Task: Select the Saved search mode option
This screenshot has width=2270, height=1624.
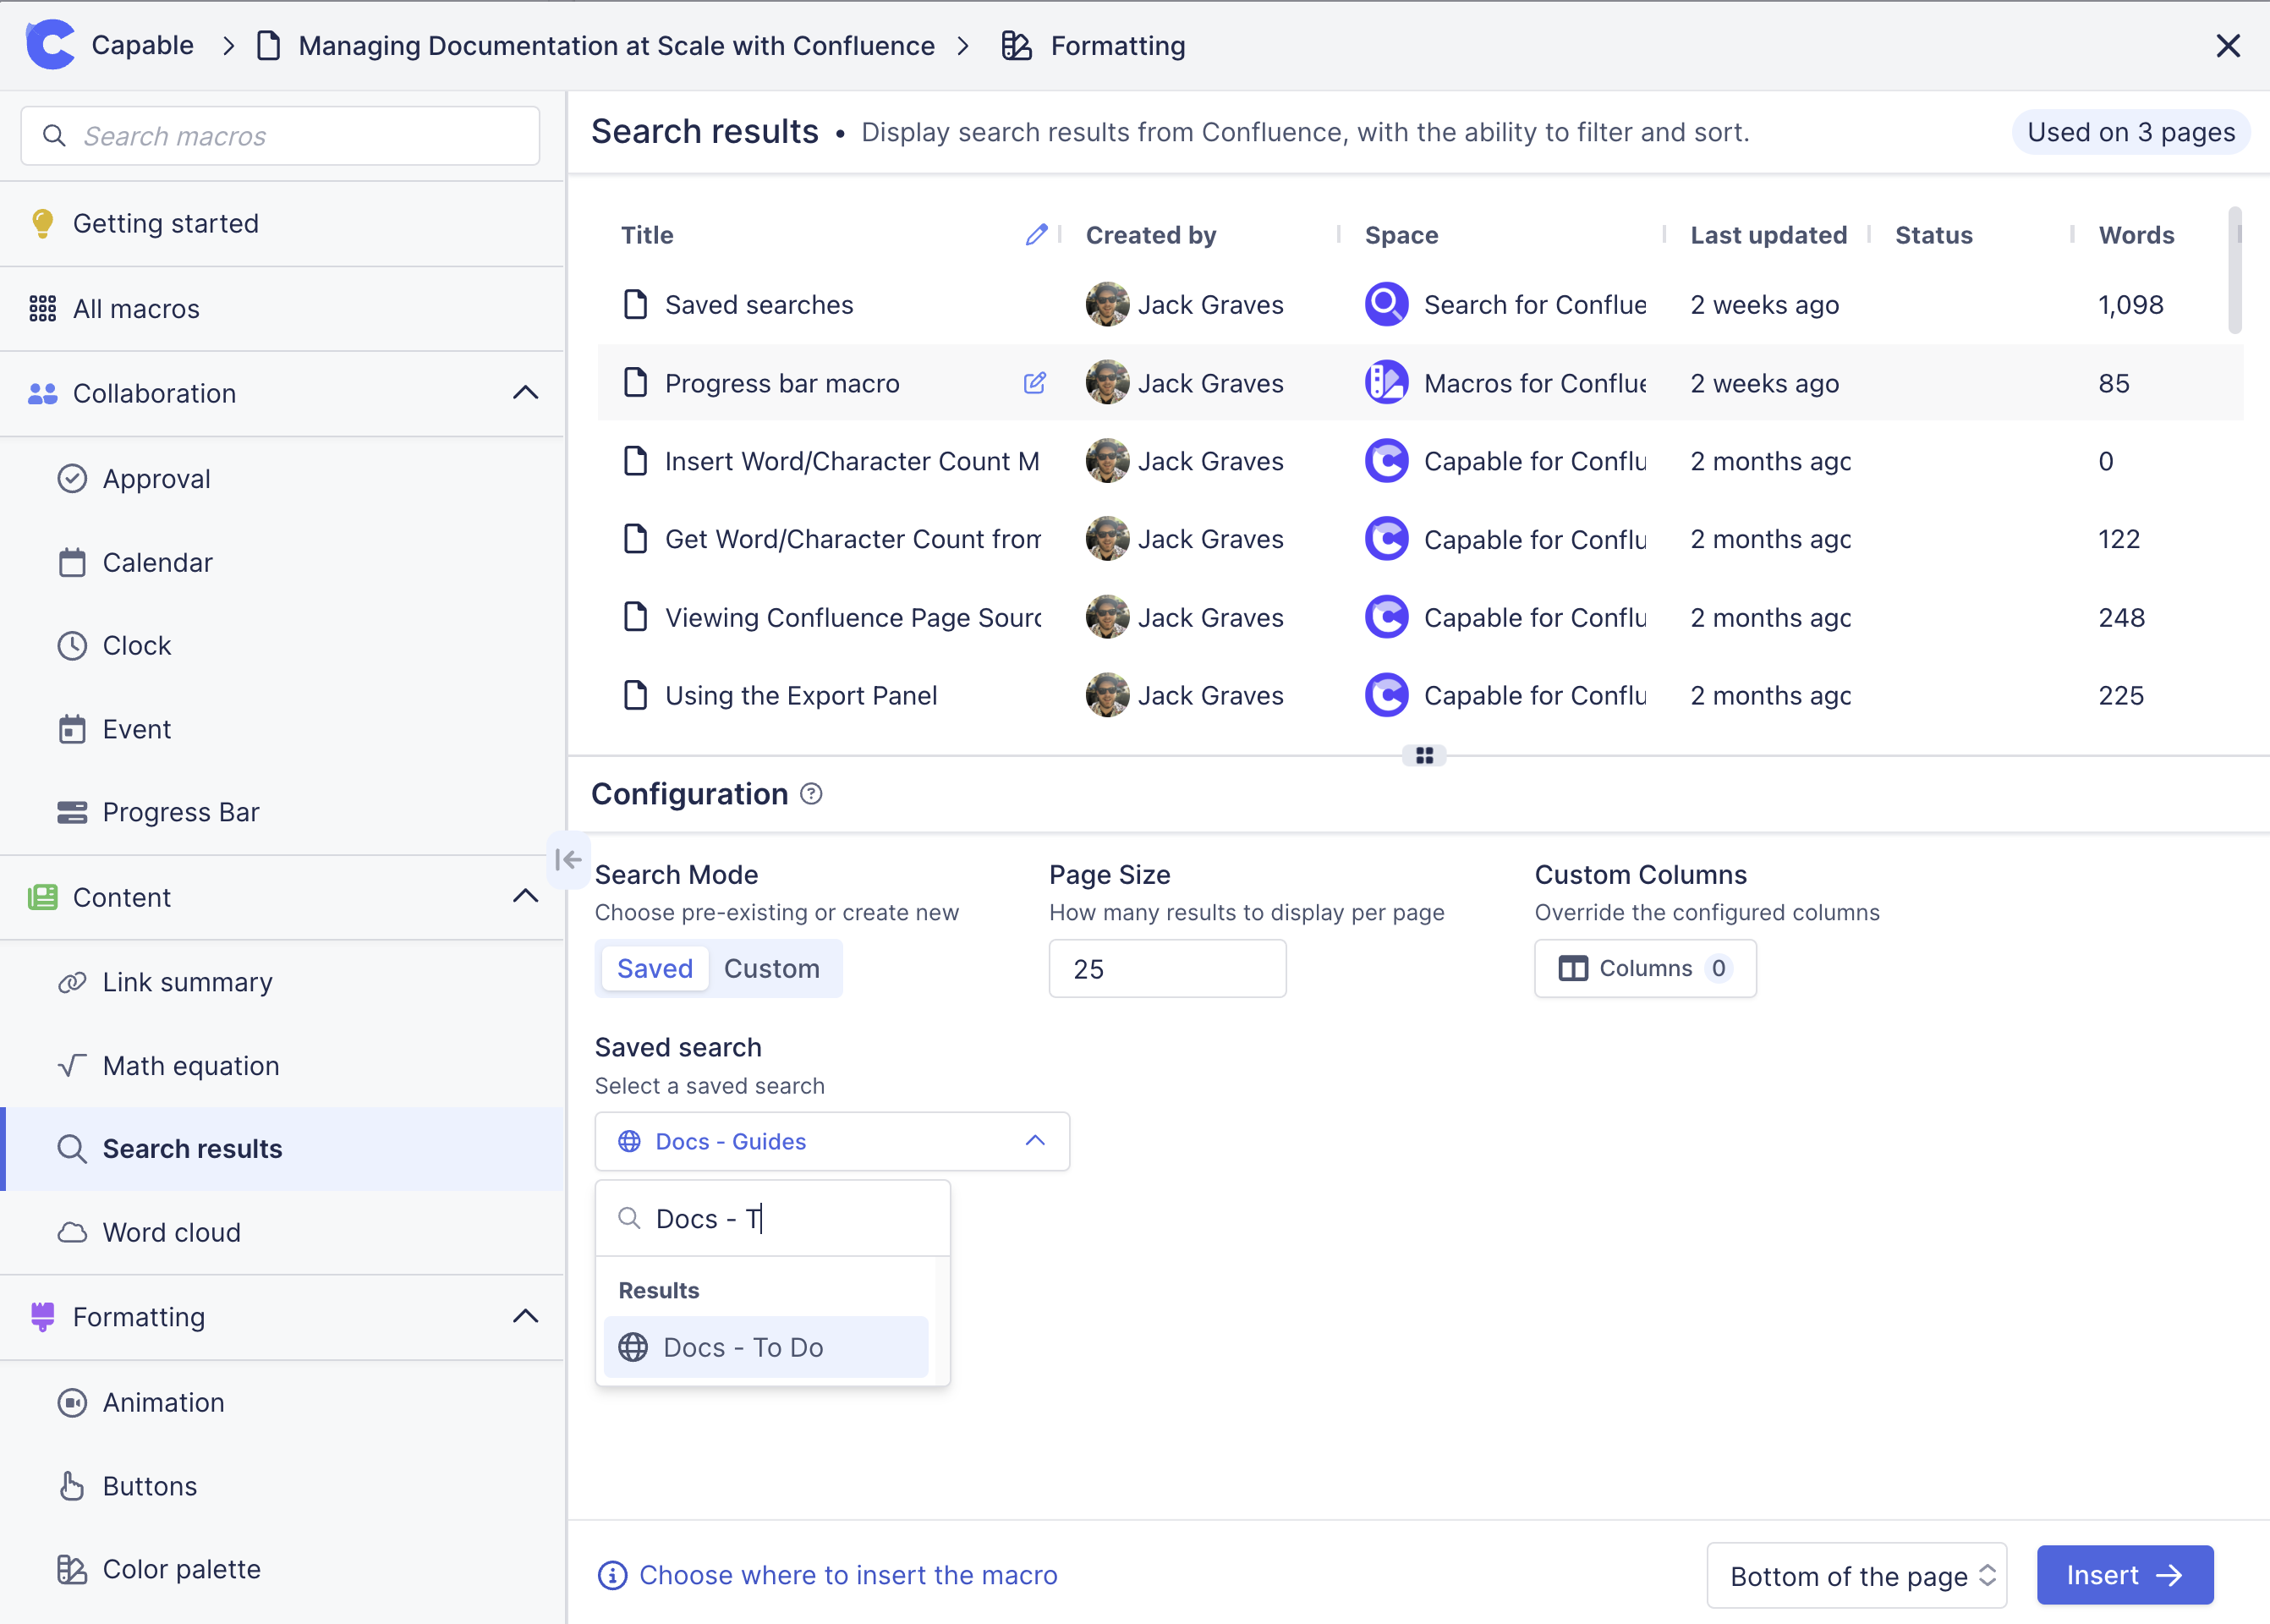Action: pos(654,968)
